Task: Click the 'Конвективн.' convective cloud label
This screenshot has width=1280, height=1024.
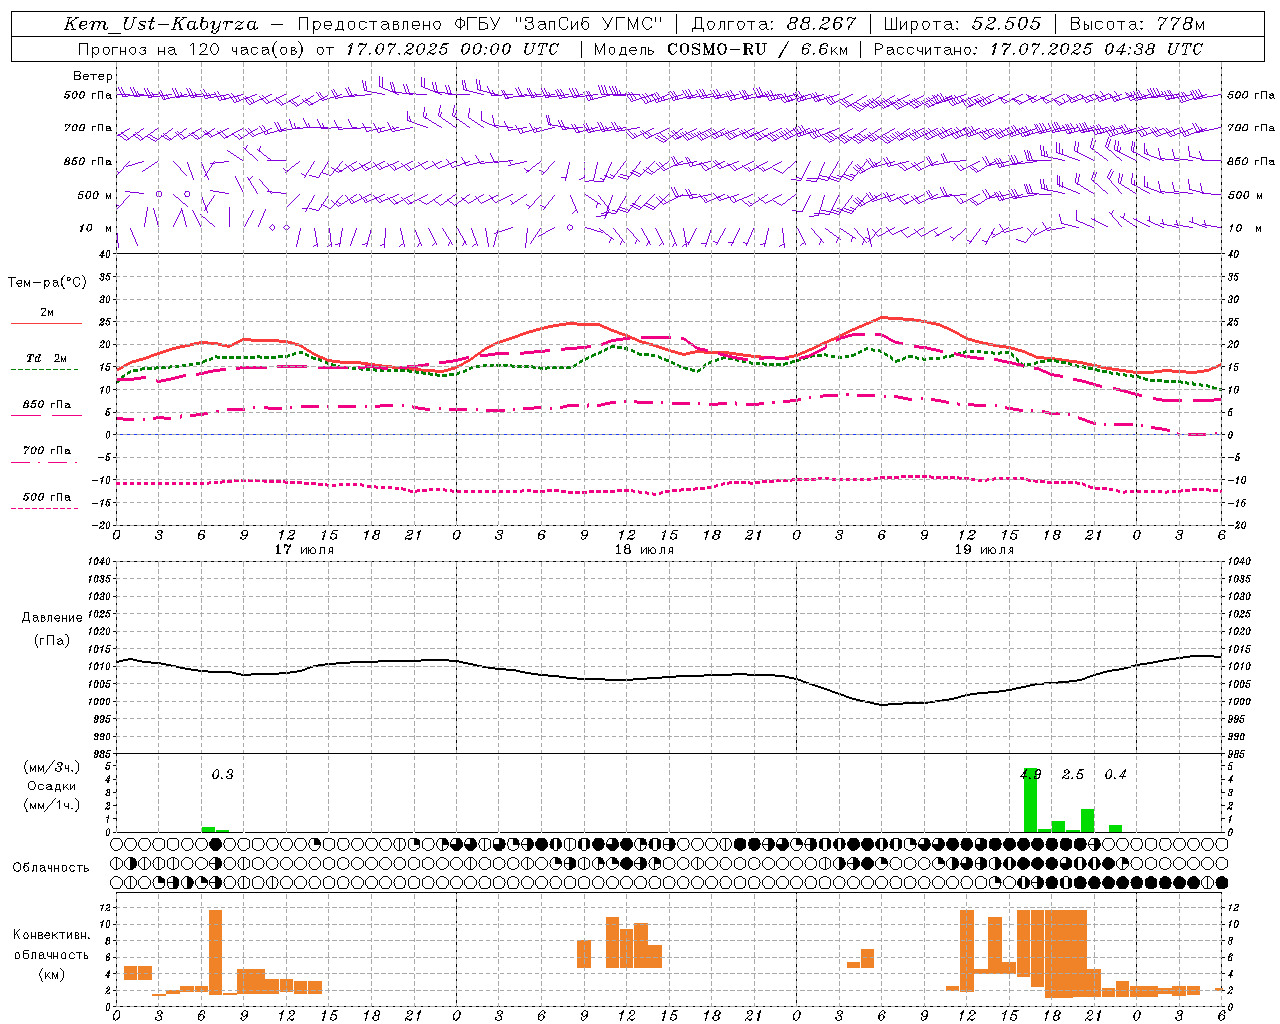Action: [x=52, y=935]
